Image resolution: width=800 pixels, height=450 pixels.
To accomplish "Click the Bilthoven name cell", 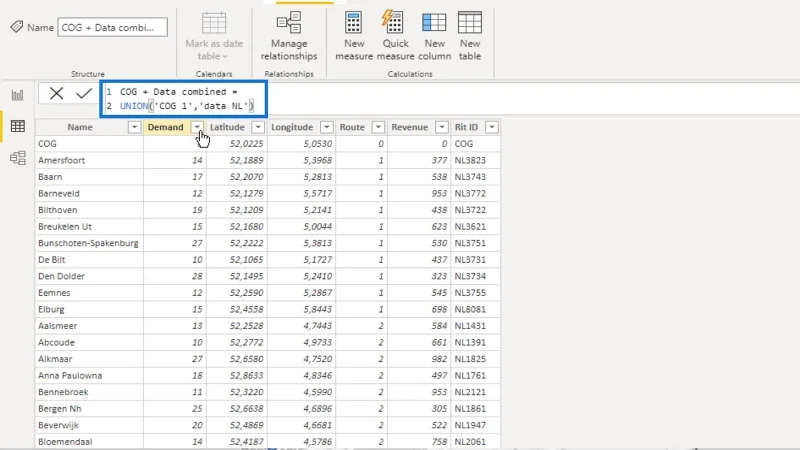I will pyautogui.click(x=89, y=210).
